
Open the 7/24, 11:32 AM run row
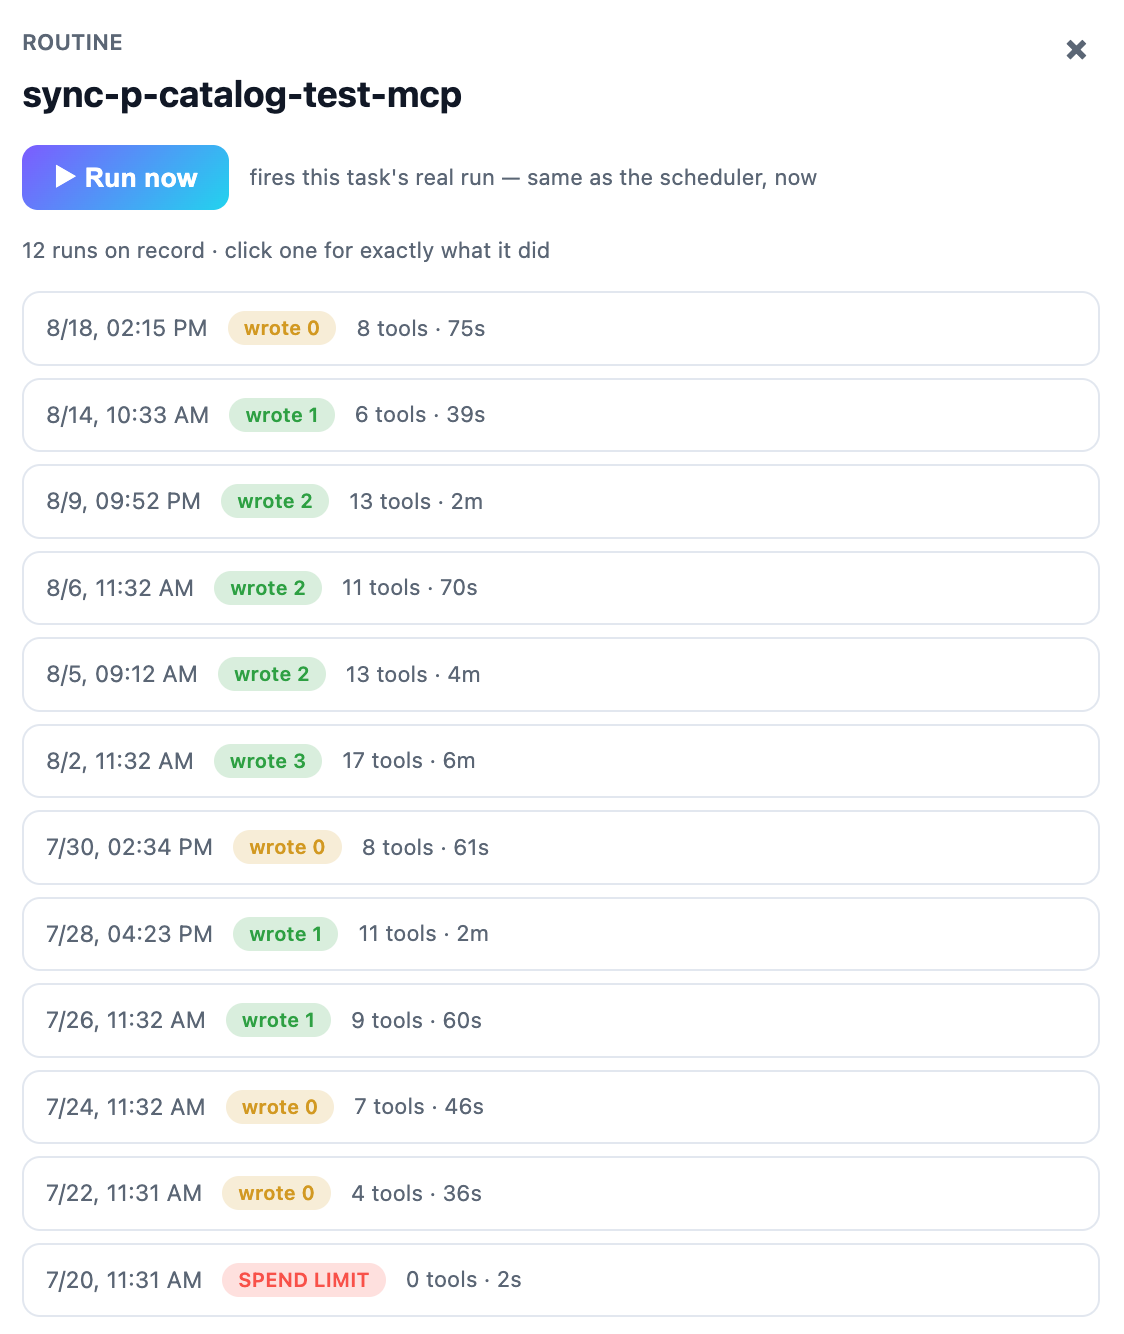pos(561,1107)
